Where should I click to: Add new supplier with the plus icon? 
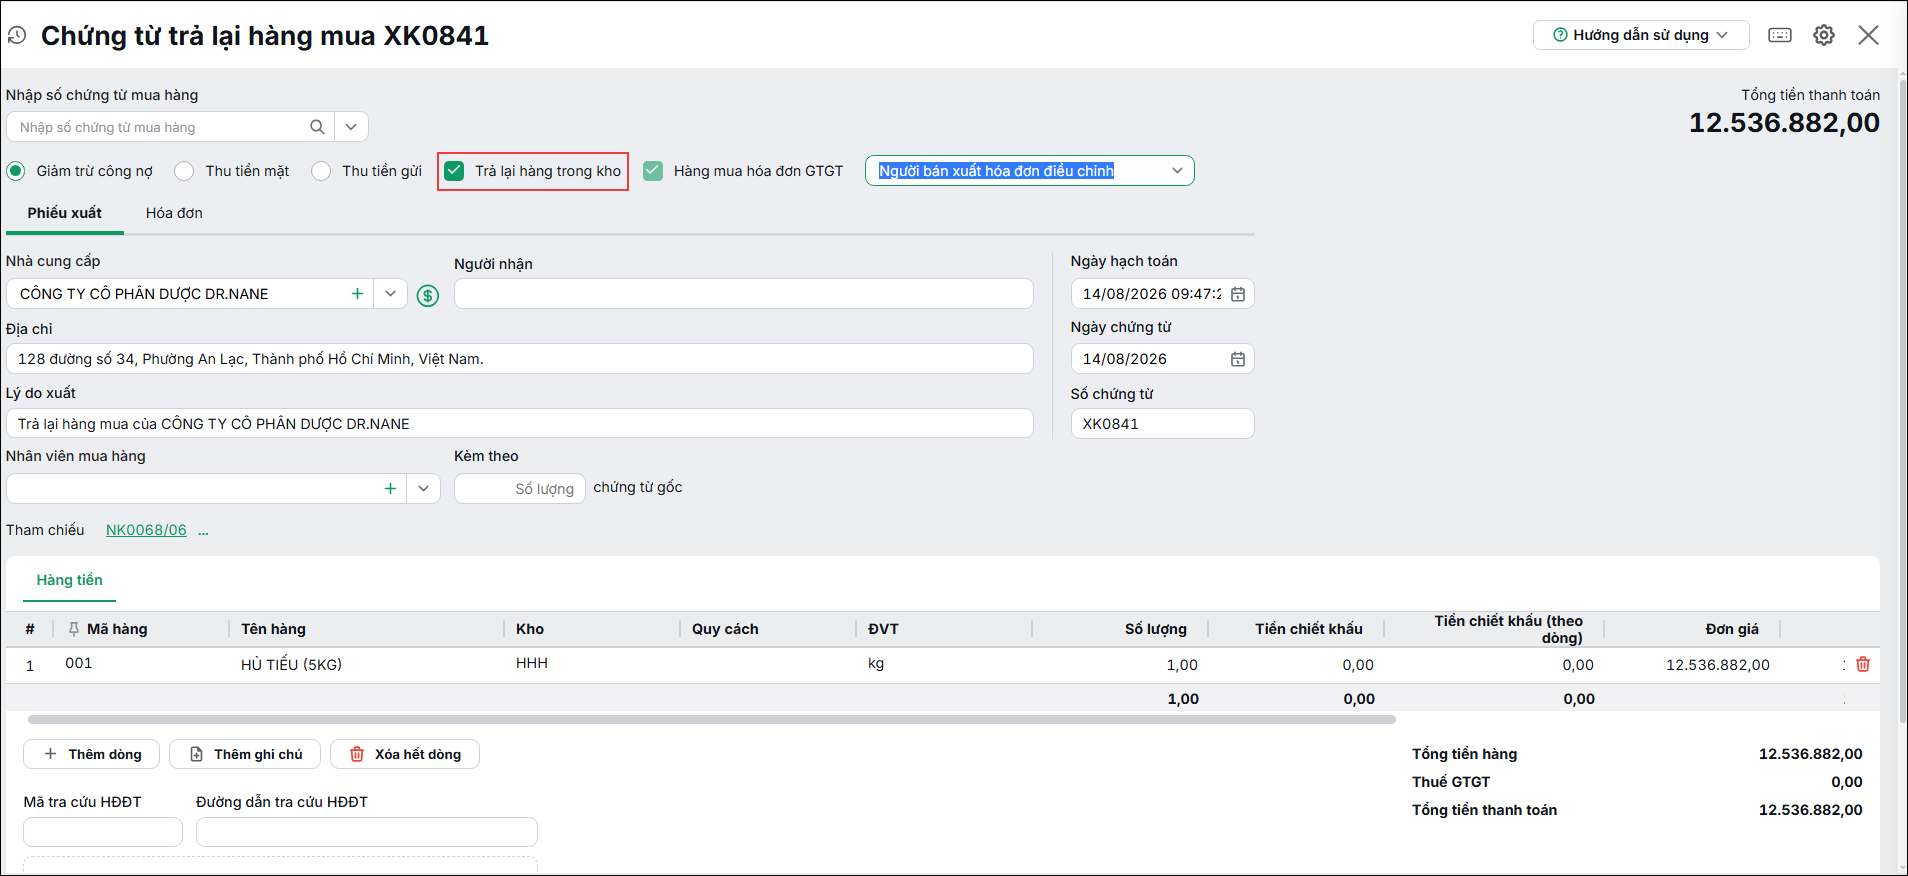(357, 294)
